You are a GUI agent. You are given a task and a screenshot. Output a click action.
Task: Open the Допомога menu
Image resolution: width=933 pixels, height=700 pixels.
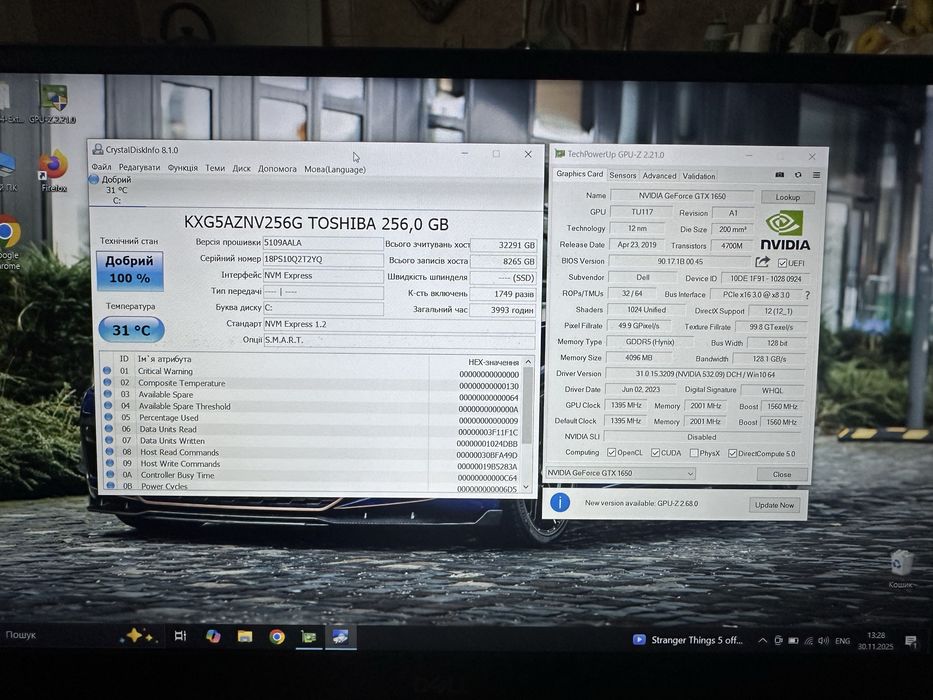tap(277, 169)
